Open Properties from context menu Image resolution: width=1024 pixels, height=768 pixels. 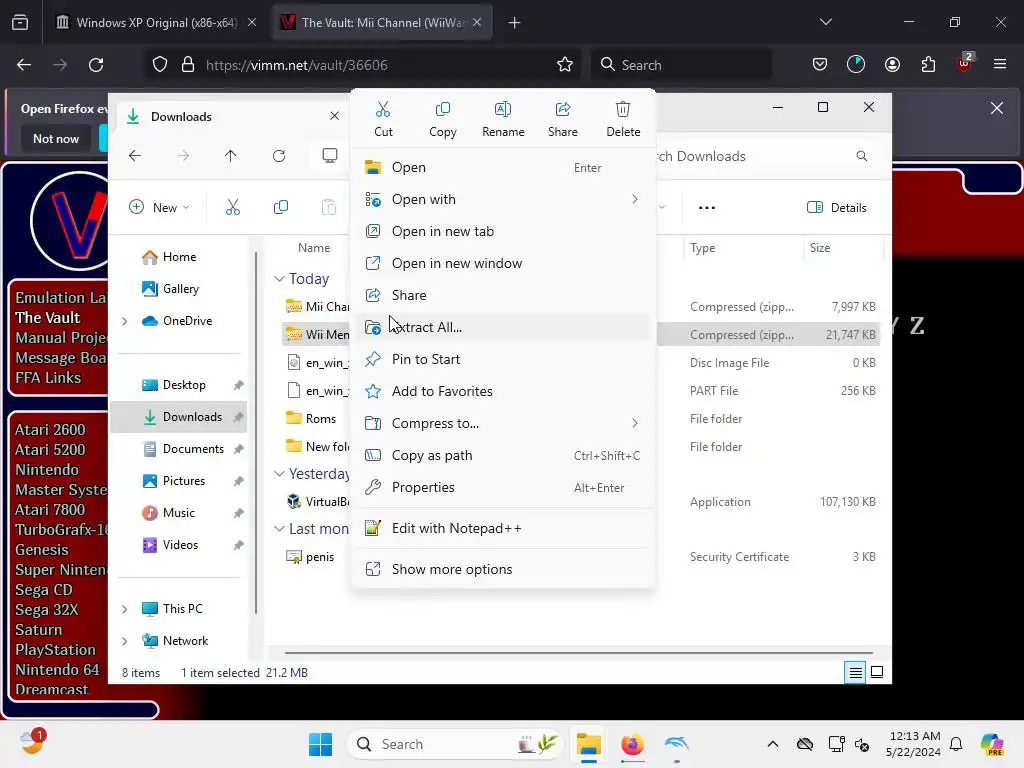(x=503, y=487)
